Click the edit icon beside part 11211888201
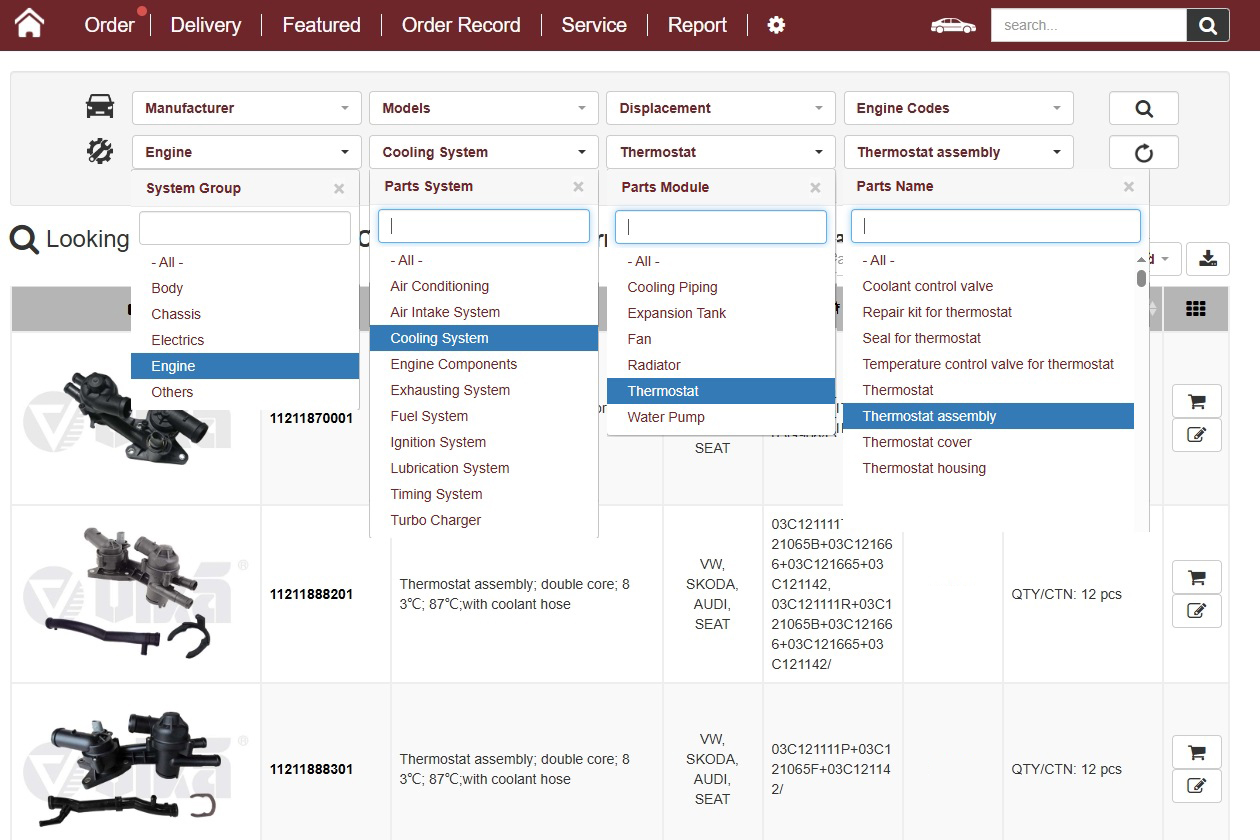1260x840 pixels. tap(1196, 611)
